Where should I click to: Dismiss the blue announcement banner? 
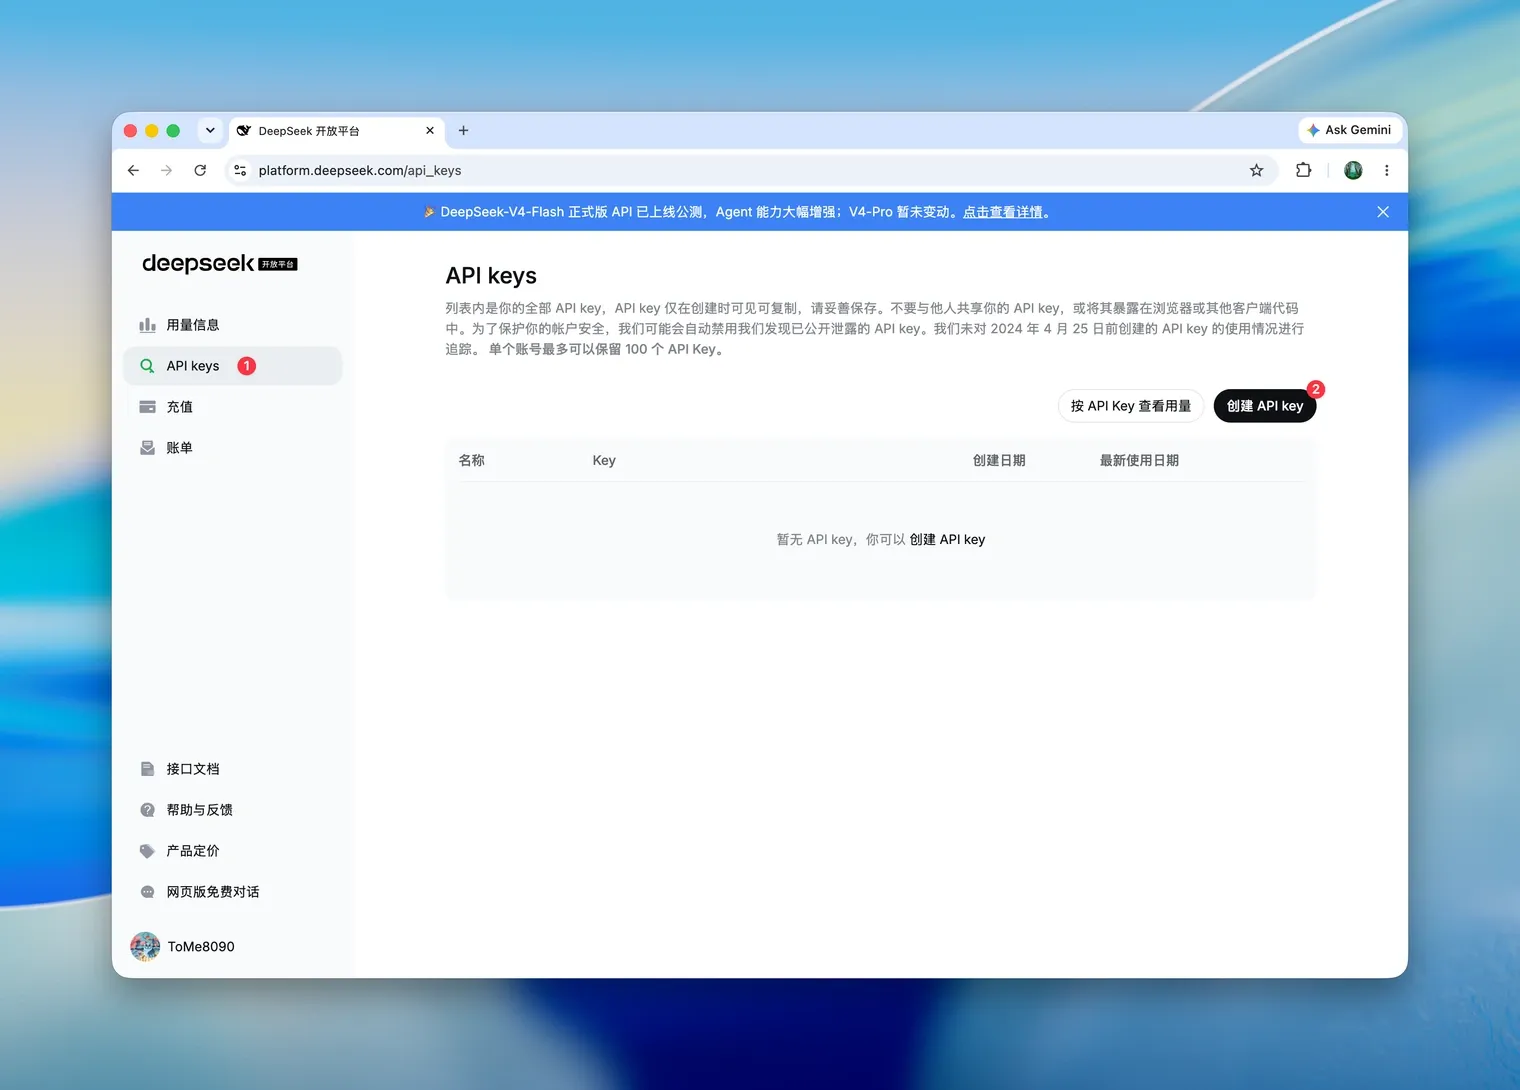pyautogui.click(x=1383, y=212)
